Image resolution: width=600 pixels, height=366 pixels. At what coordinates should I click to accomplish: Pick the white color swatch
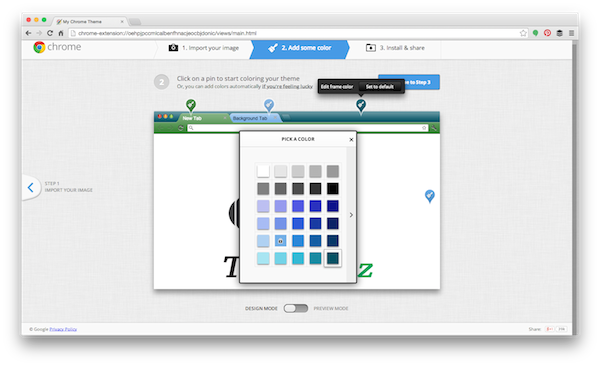pyautogui.click(x=263, y=171)
